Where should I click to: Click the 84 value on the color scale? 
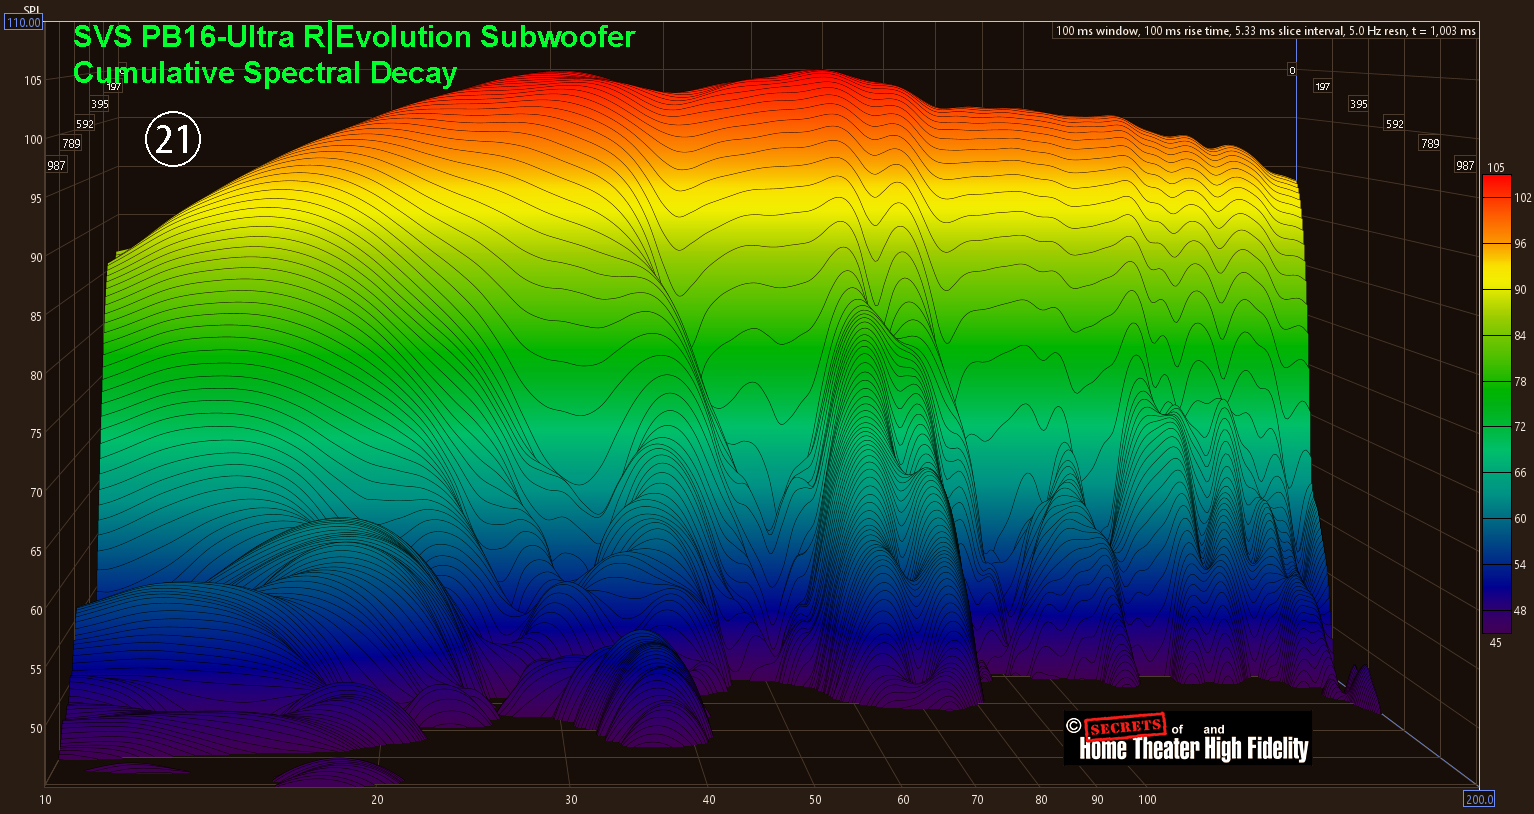[x=1521, y=336]
